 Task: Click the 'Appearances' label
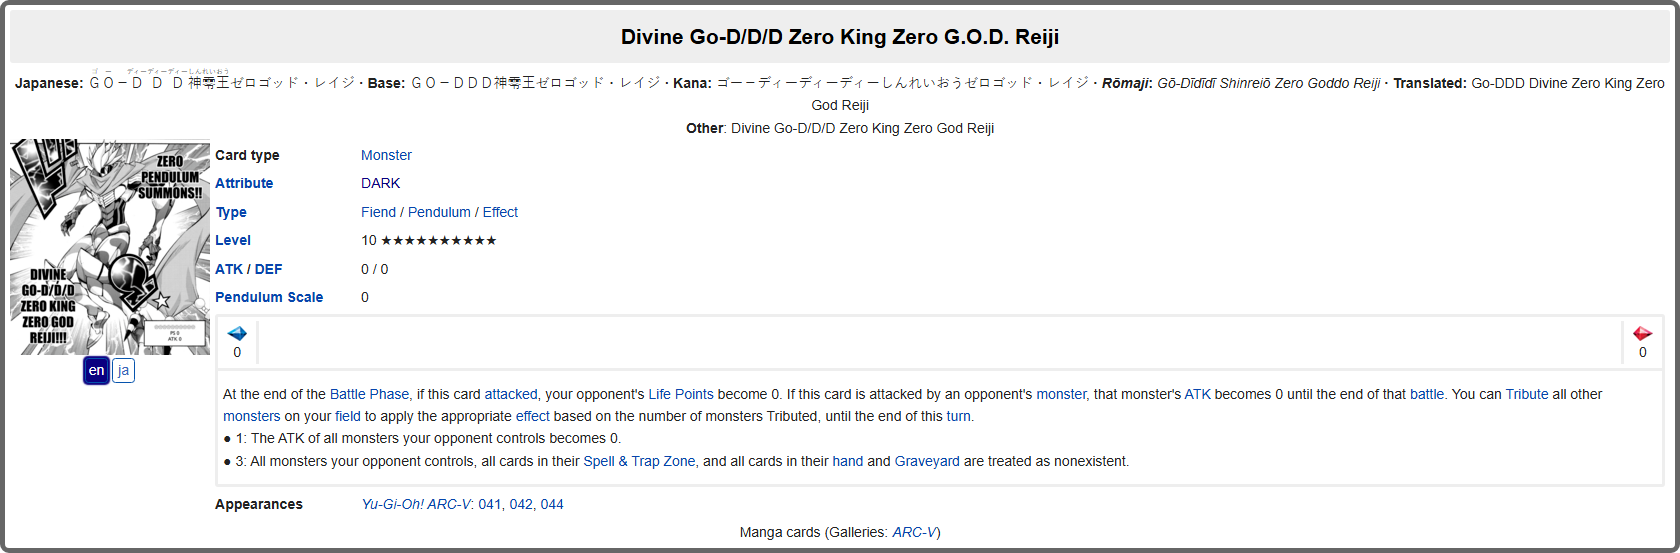(x=259, y=504)
